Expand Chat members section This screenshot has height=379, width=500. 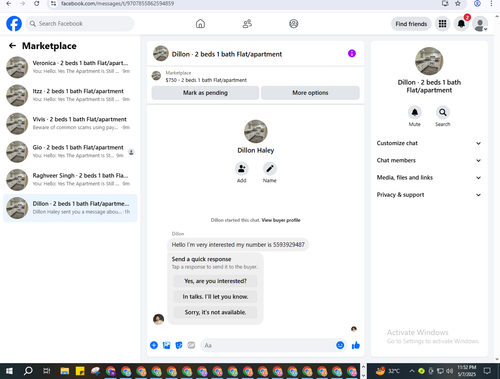[x=429, y=160]
